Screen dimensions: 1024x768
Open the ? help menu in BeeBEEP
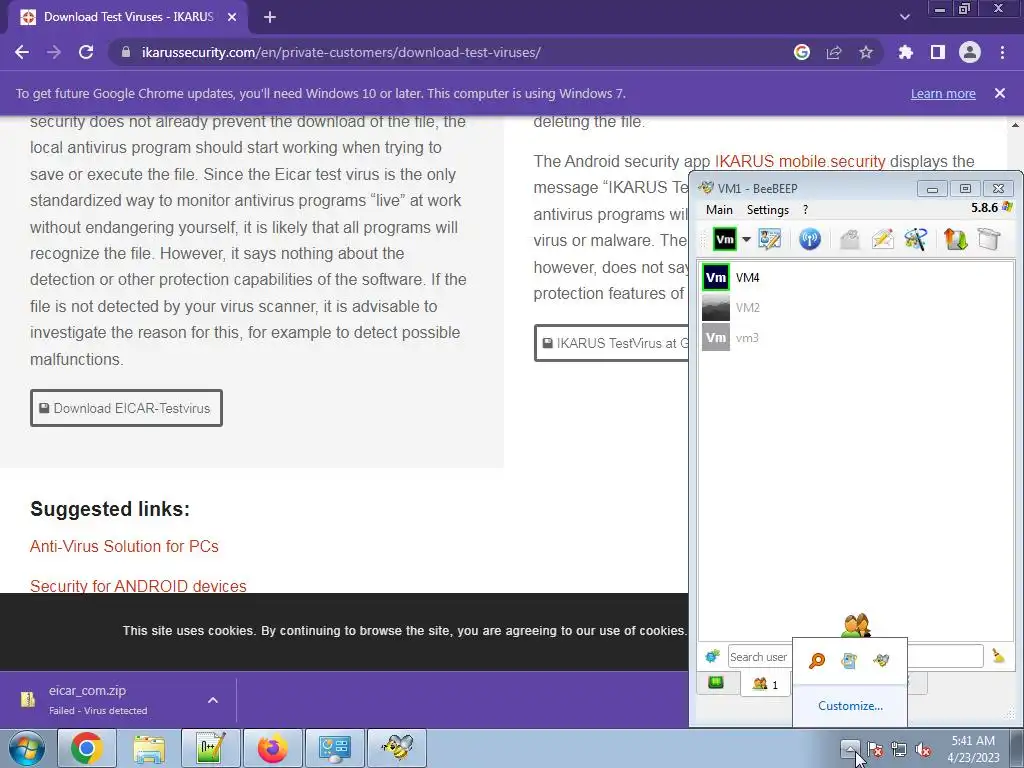pyautogui.click(x=805, y=210)
